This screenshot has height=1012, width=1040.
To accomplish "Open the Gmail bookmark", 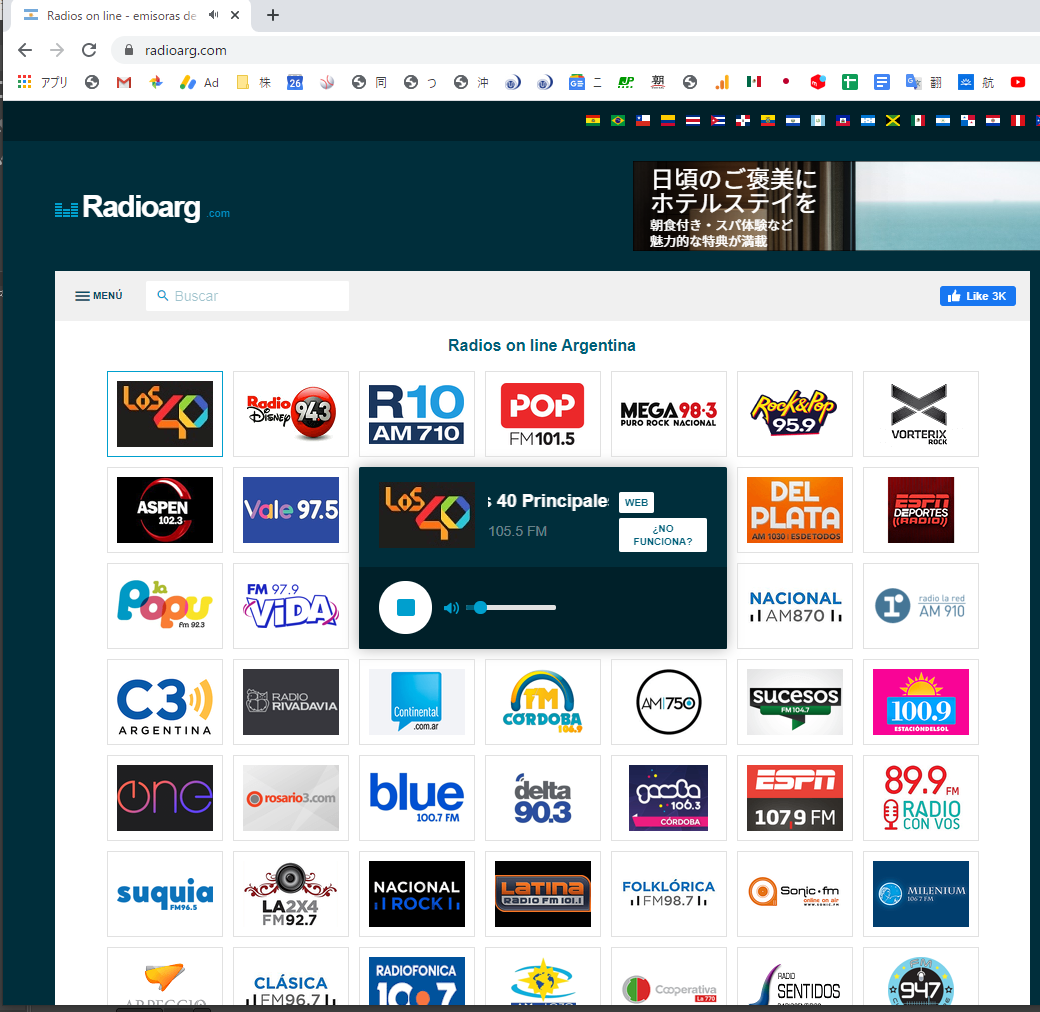I will click(x=124, y=82).
